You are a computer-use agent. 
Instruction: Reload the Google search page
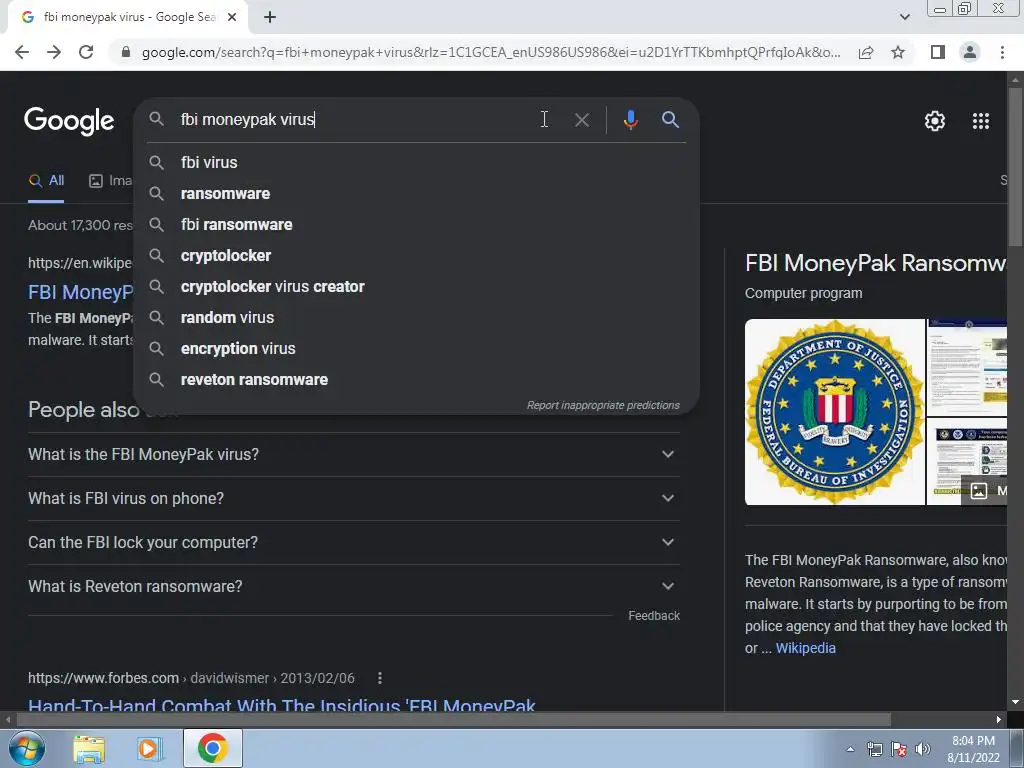[86, 52]
